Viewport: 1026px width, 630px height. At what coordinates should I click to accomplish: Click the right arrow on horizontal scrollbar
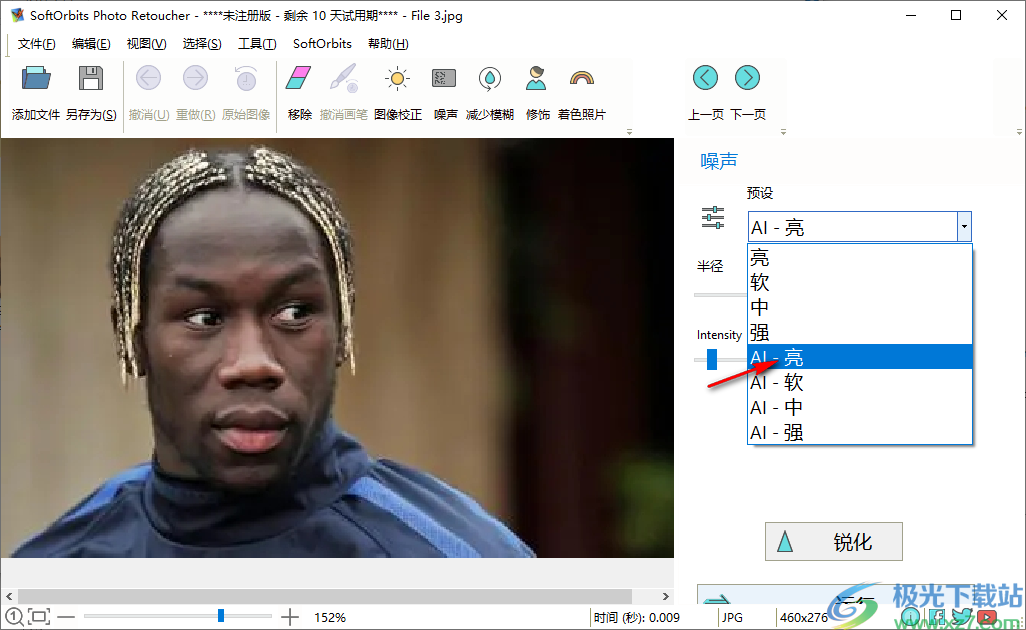point(665,595)
